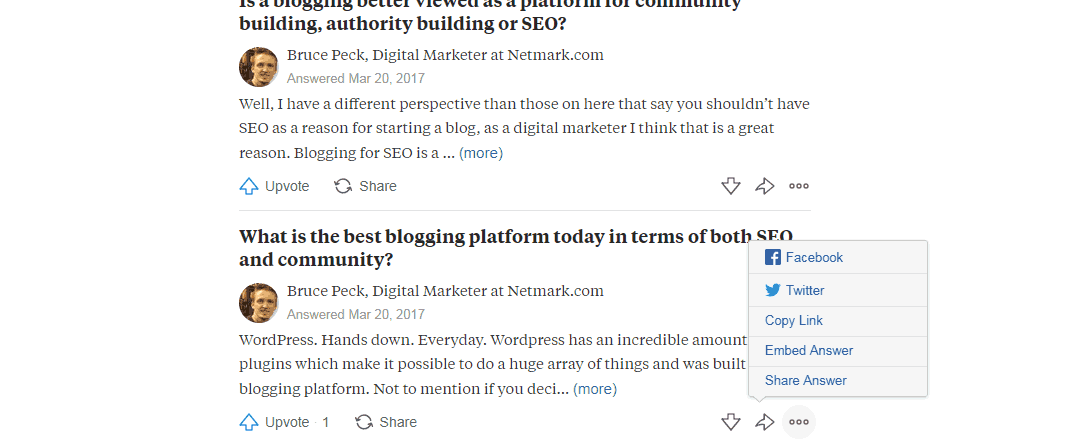Click forward arrow icon on first answer
1076x440 pixels.
(764, 186)
